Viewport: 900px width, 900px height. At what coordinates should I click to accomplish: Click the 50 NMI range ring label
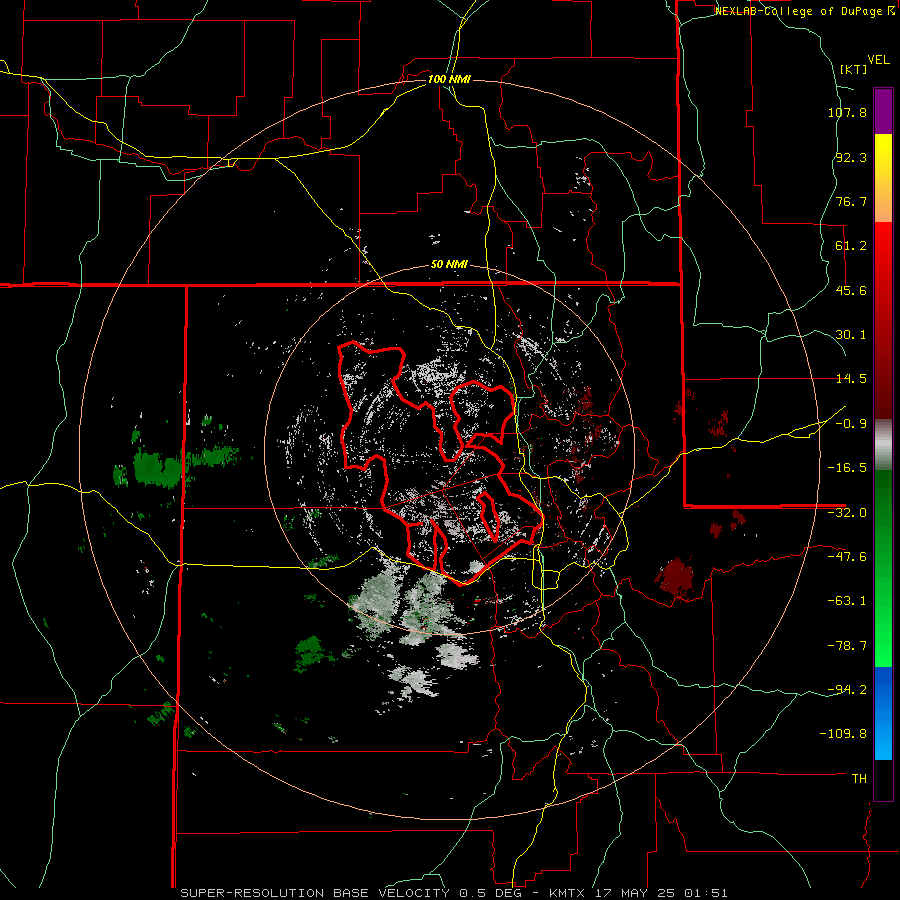pyautogui.click(x=449, y=265)
